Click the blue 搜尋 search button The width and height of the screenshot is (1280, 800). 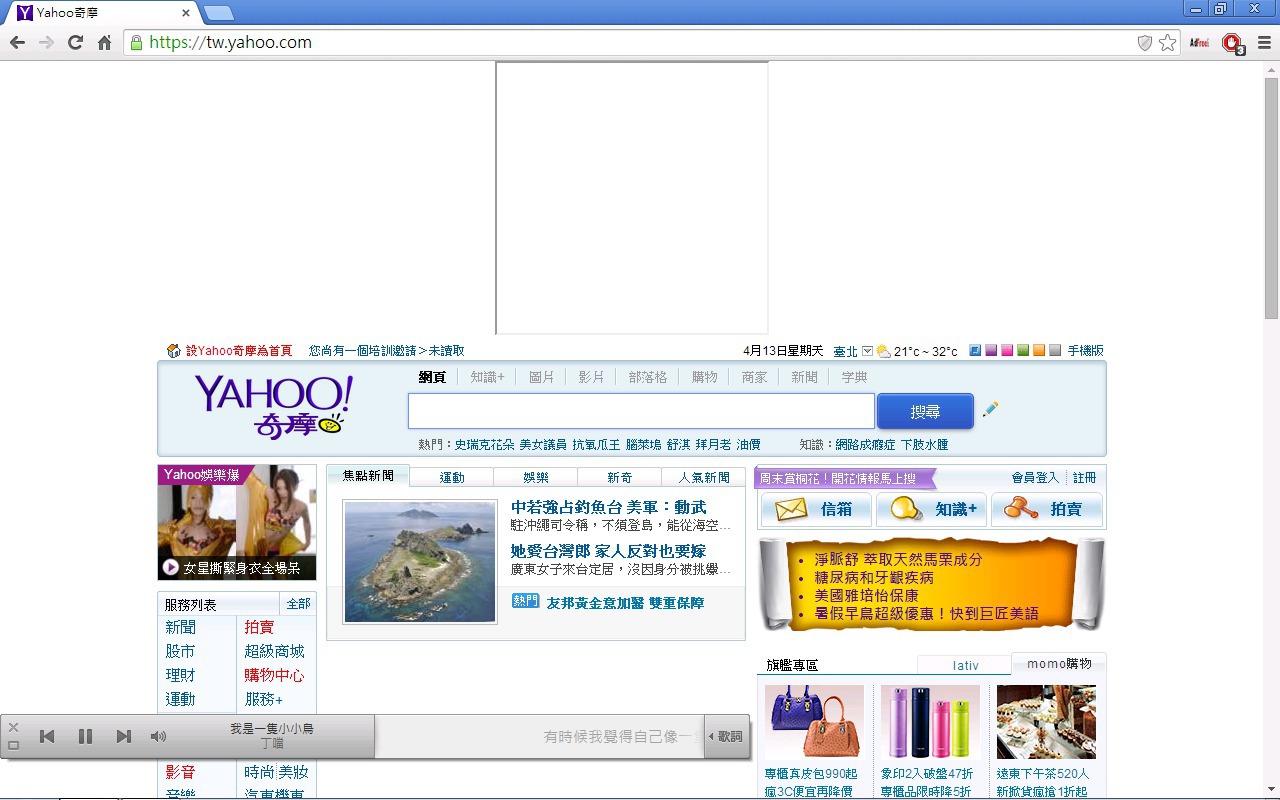[925, 411]
